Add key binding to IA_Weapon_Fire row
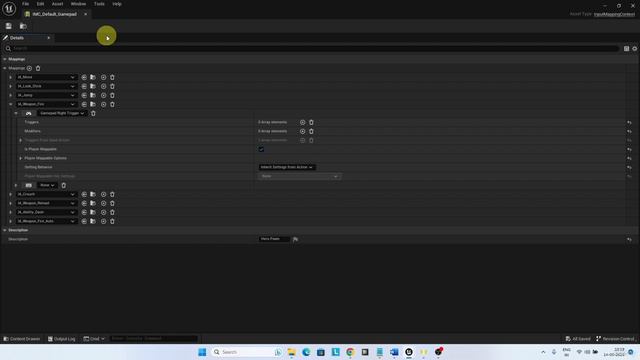The image size is (640, 360). coord(103,104)
